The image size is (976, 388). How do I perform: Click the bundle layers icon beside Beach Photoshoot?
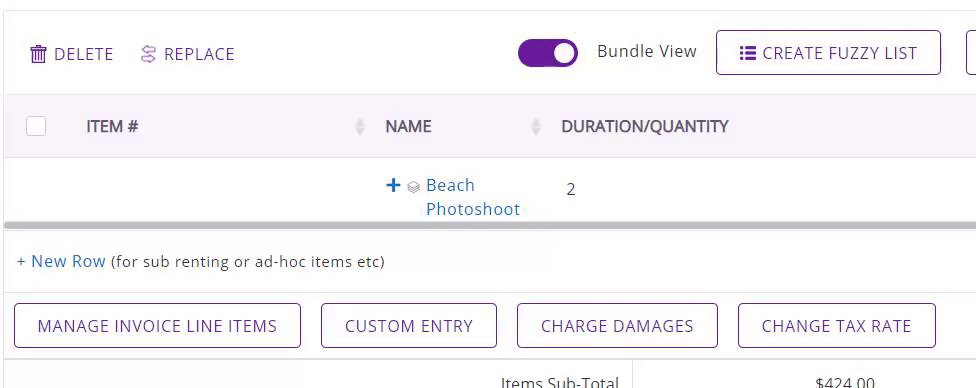coord(413,187)
